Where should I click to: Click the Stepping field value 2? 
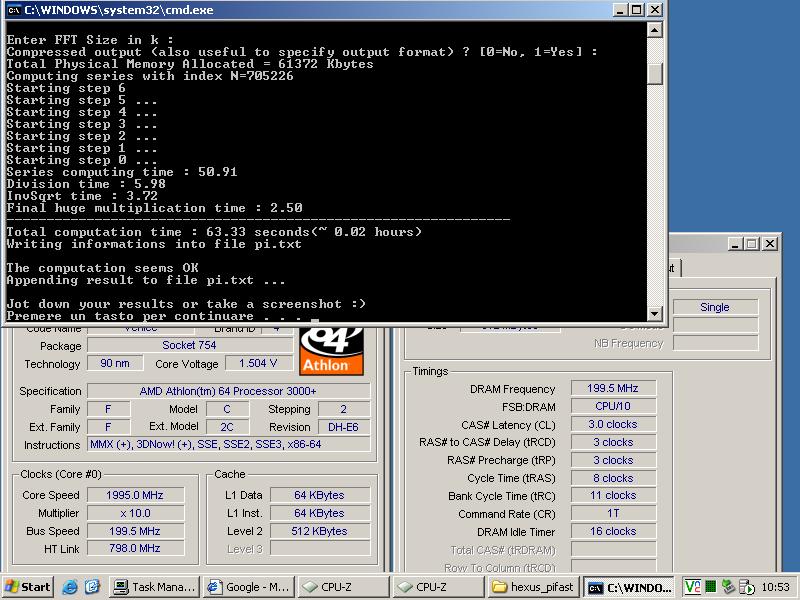tap(343, 409)
